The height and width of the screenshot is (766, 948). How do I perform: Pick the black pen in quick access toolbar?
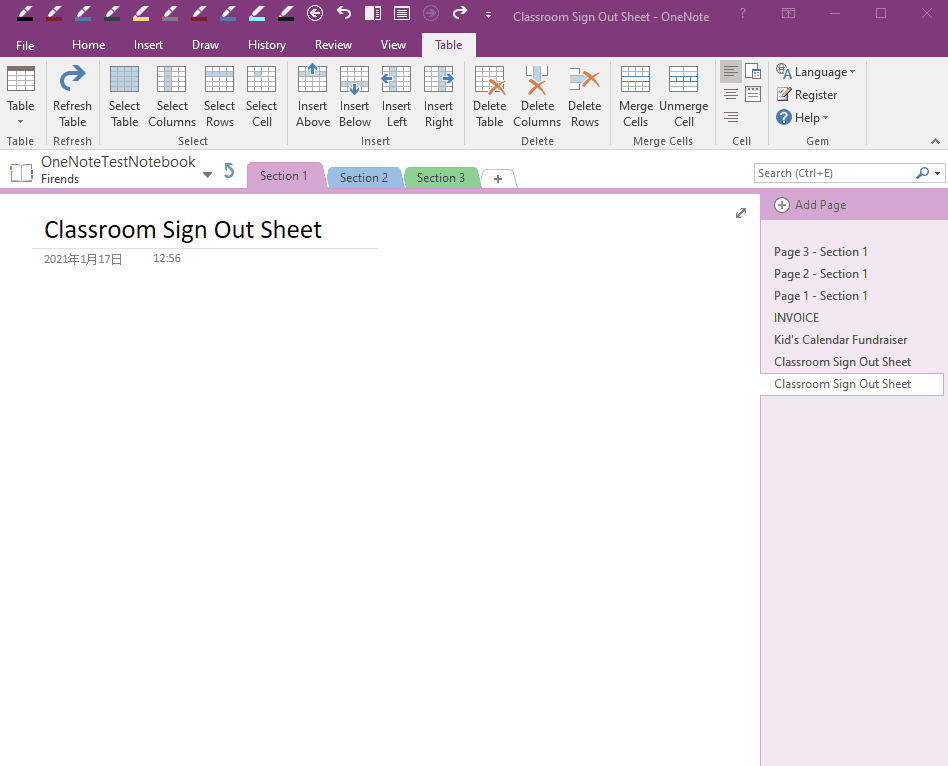25,13
